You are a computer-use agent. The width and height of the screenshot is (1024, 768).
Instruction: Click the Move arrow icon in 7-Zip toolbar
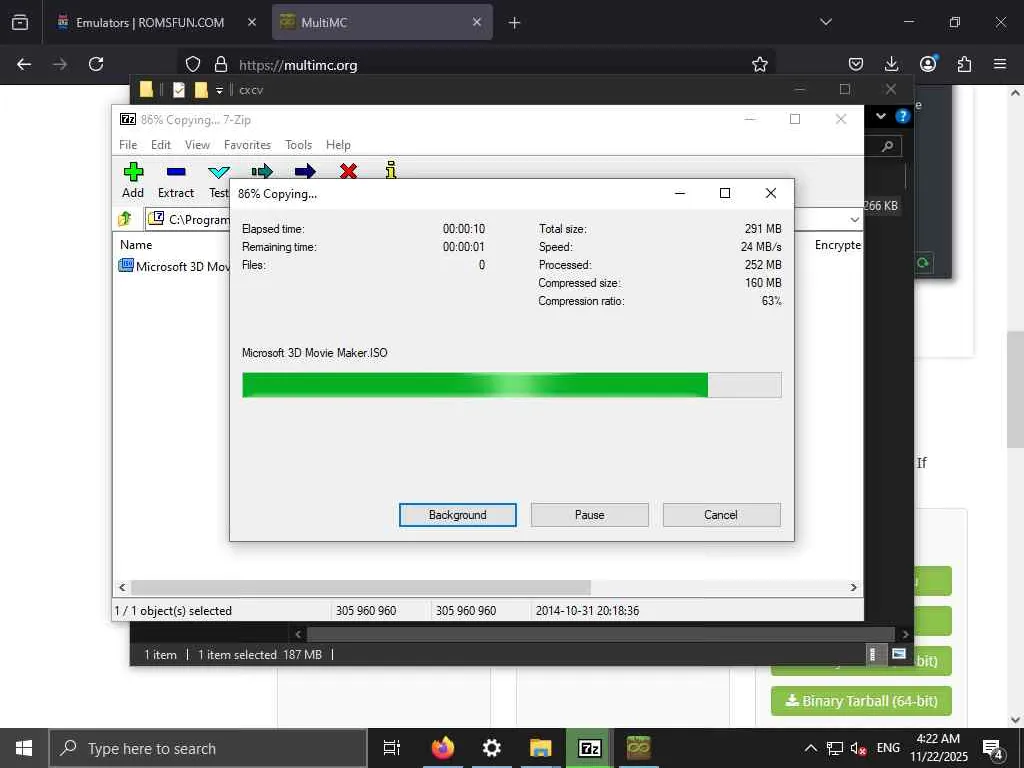tap(305, 172)
